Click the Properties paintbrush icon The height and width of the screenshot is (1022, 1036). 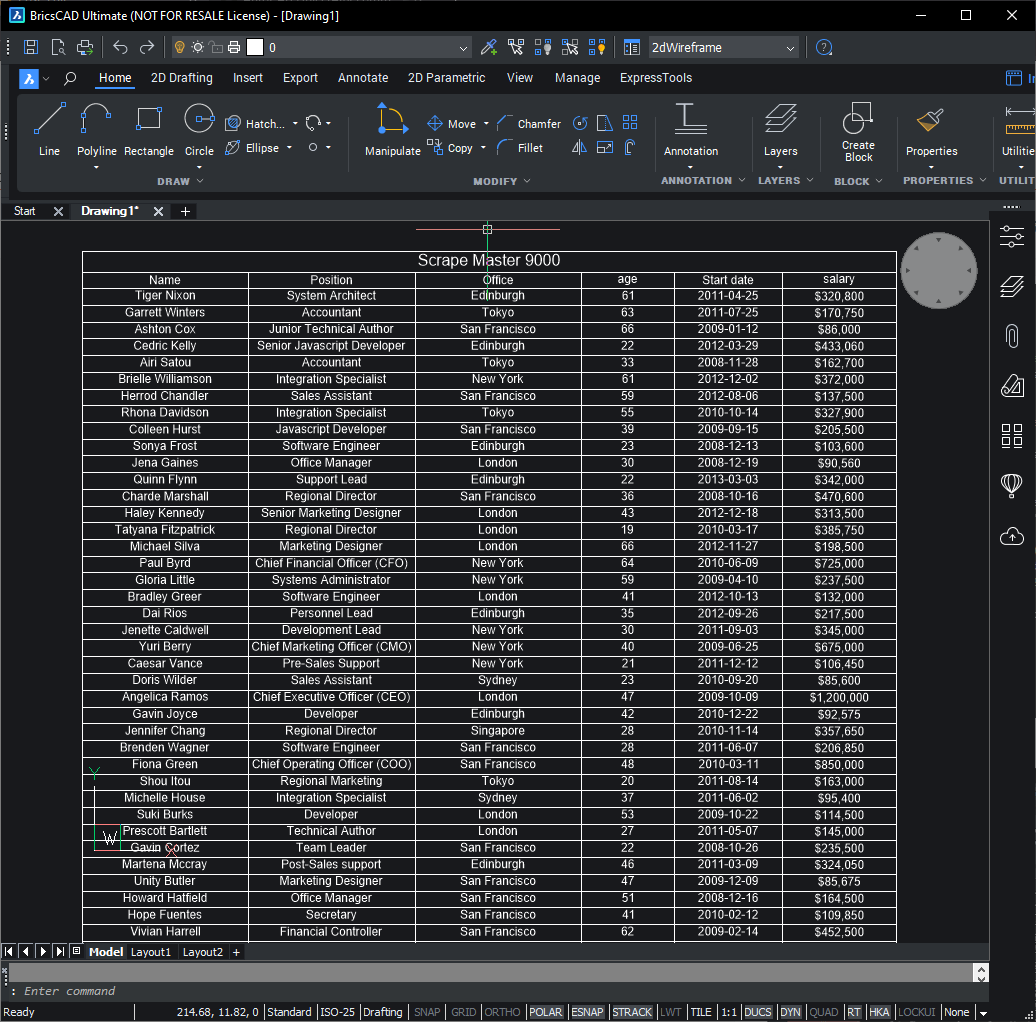930,120
